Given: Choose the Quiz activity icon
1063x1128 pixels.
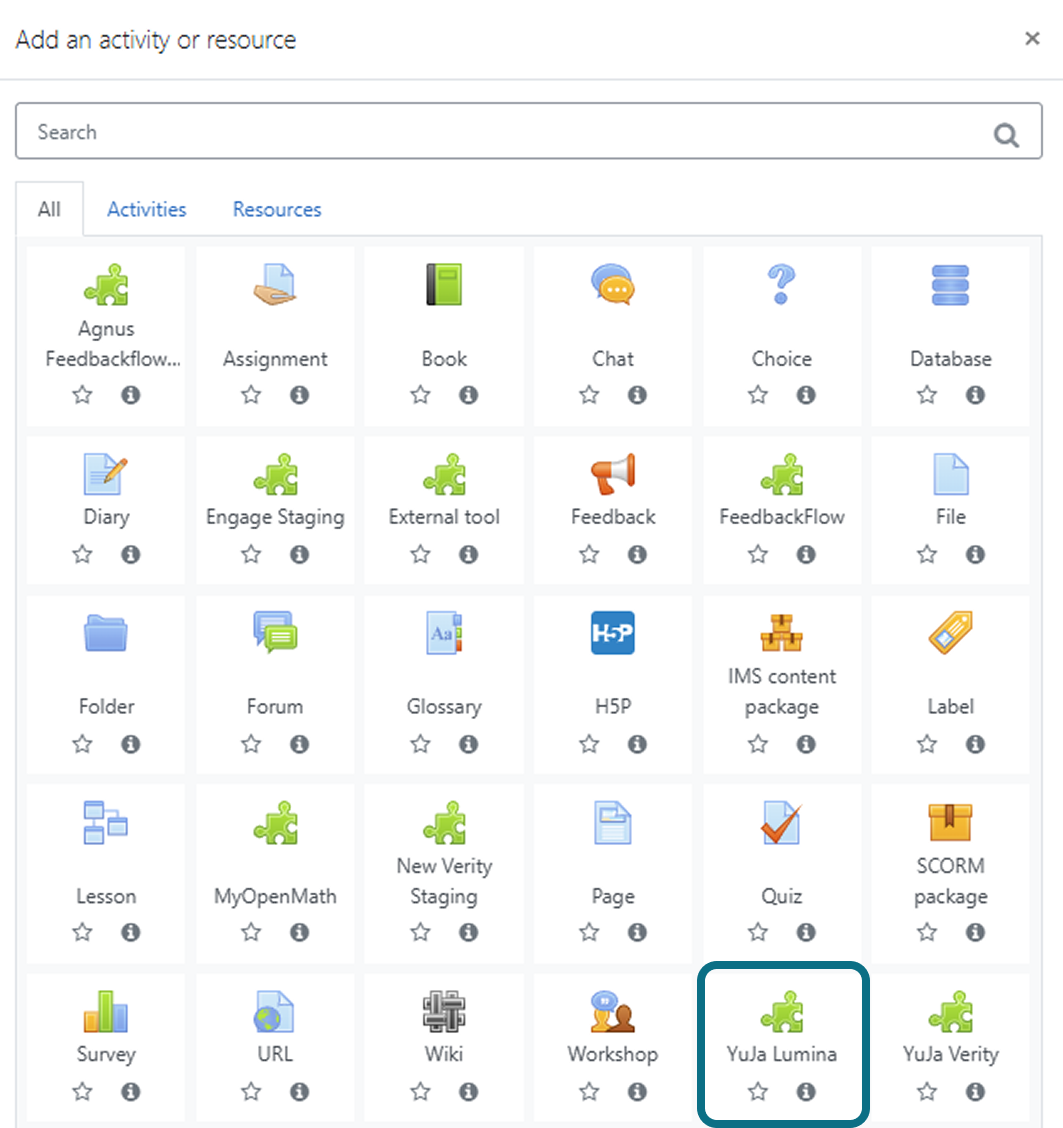Looking at the screenshot, I should (x=781, y=822).
